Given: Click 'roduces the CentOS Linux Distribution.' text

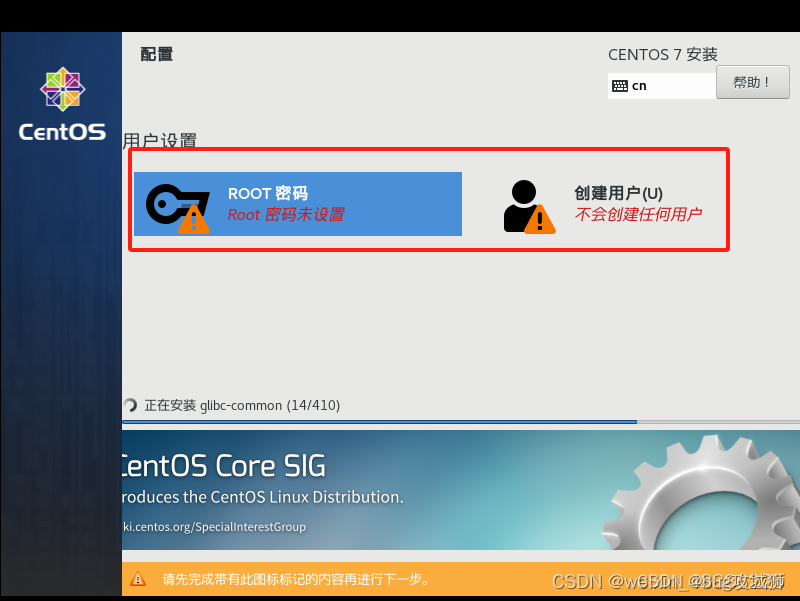Looking at the screenshot, I should (x=263, y=497).
